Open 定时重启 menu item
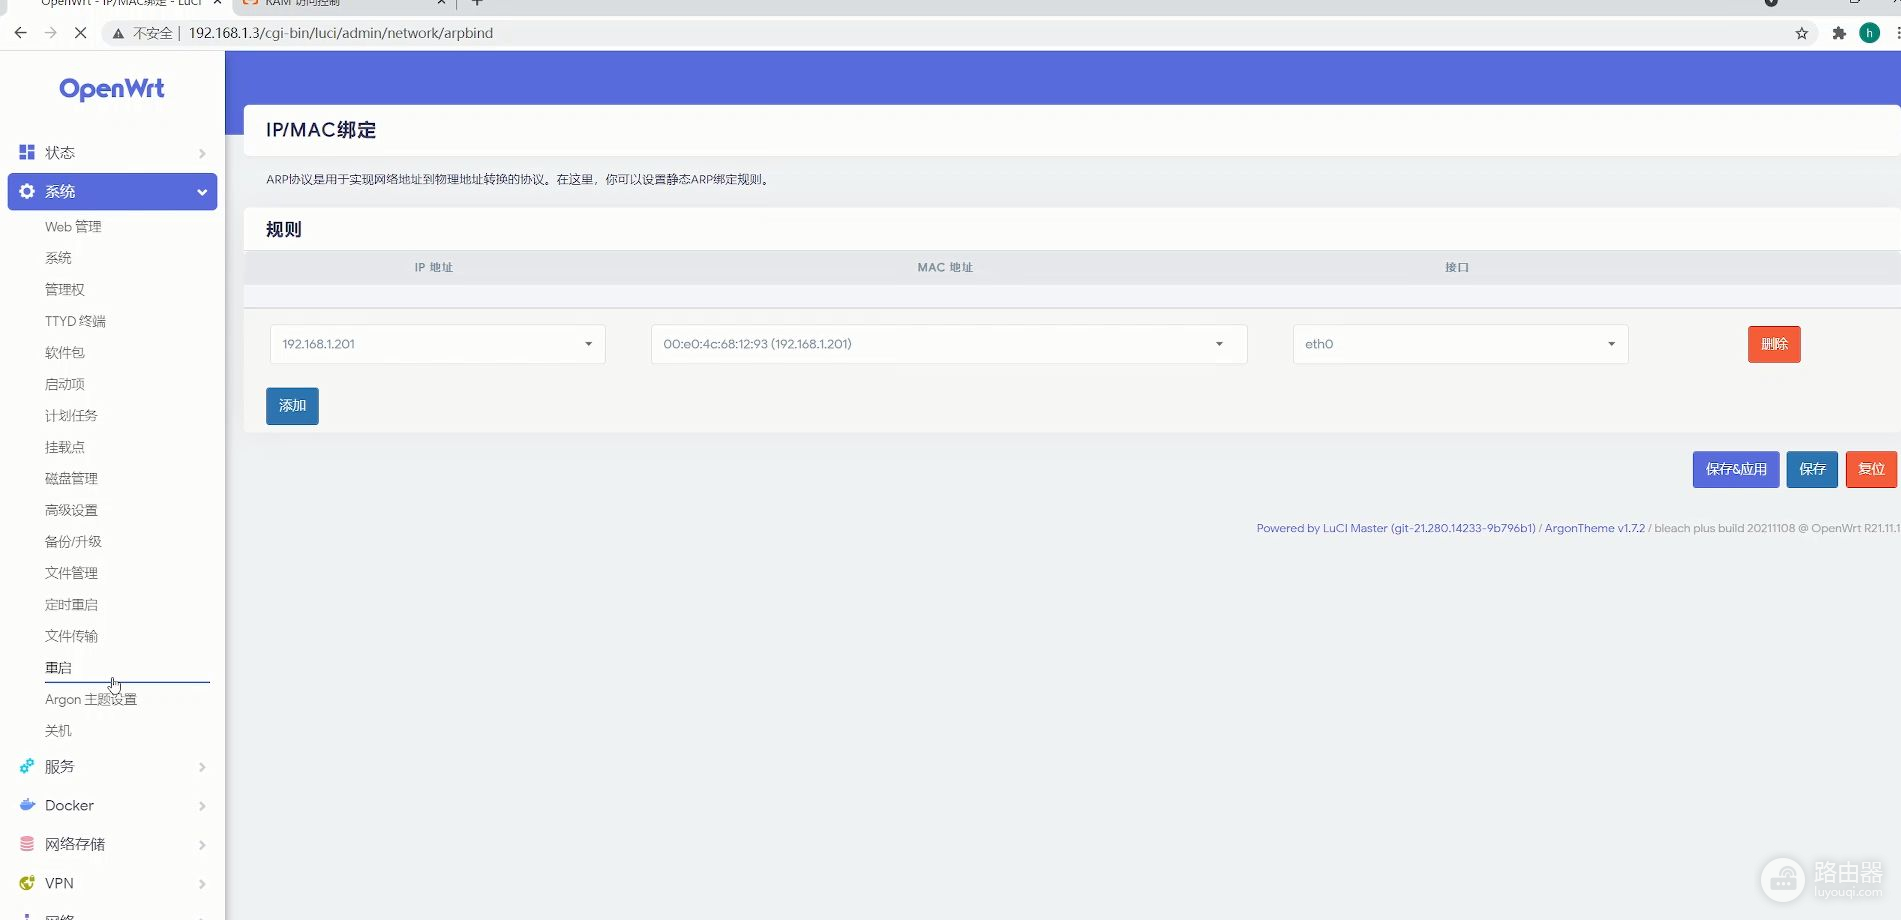 71,605
